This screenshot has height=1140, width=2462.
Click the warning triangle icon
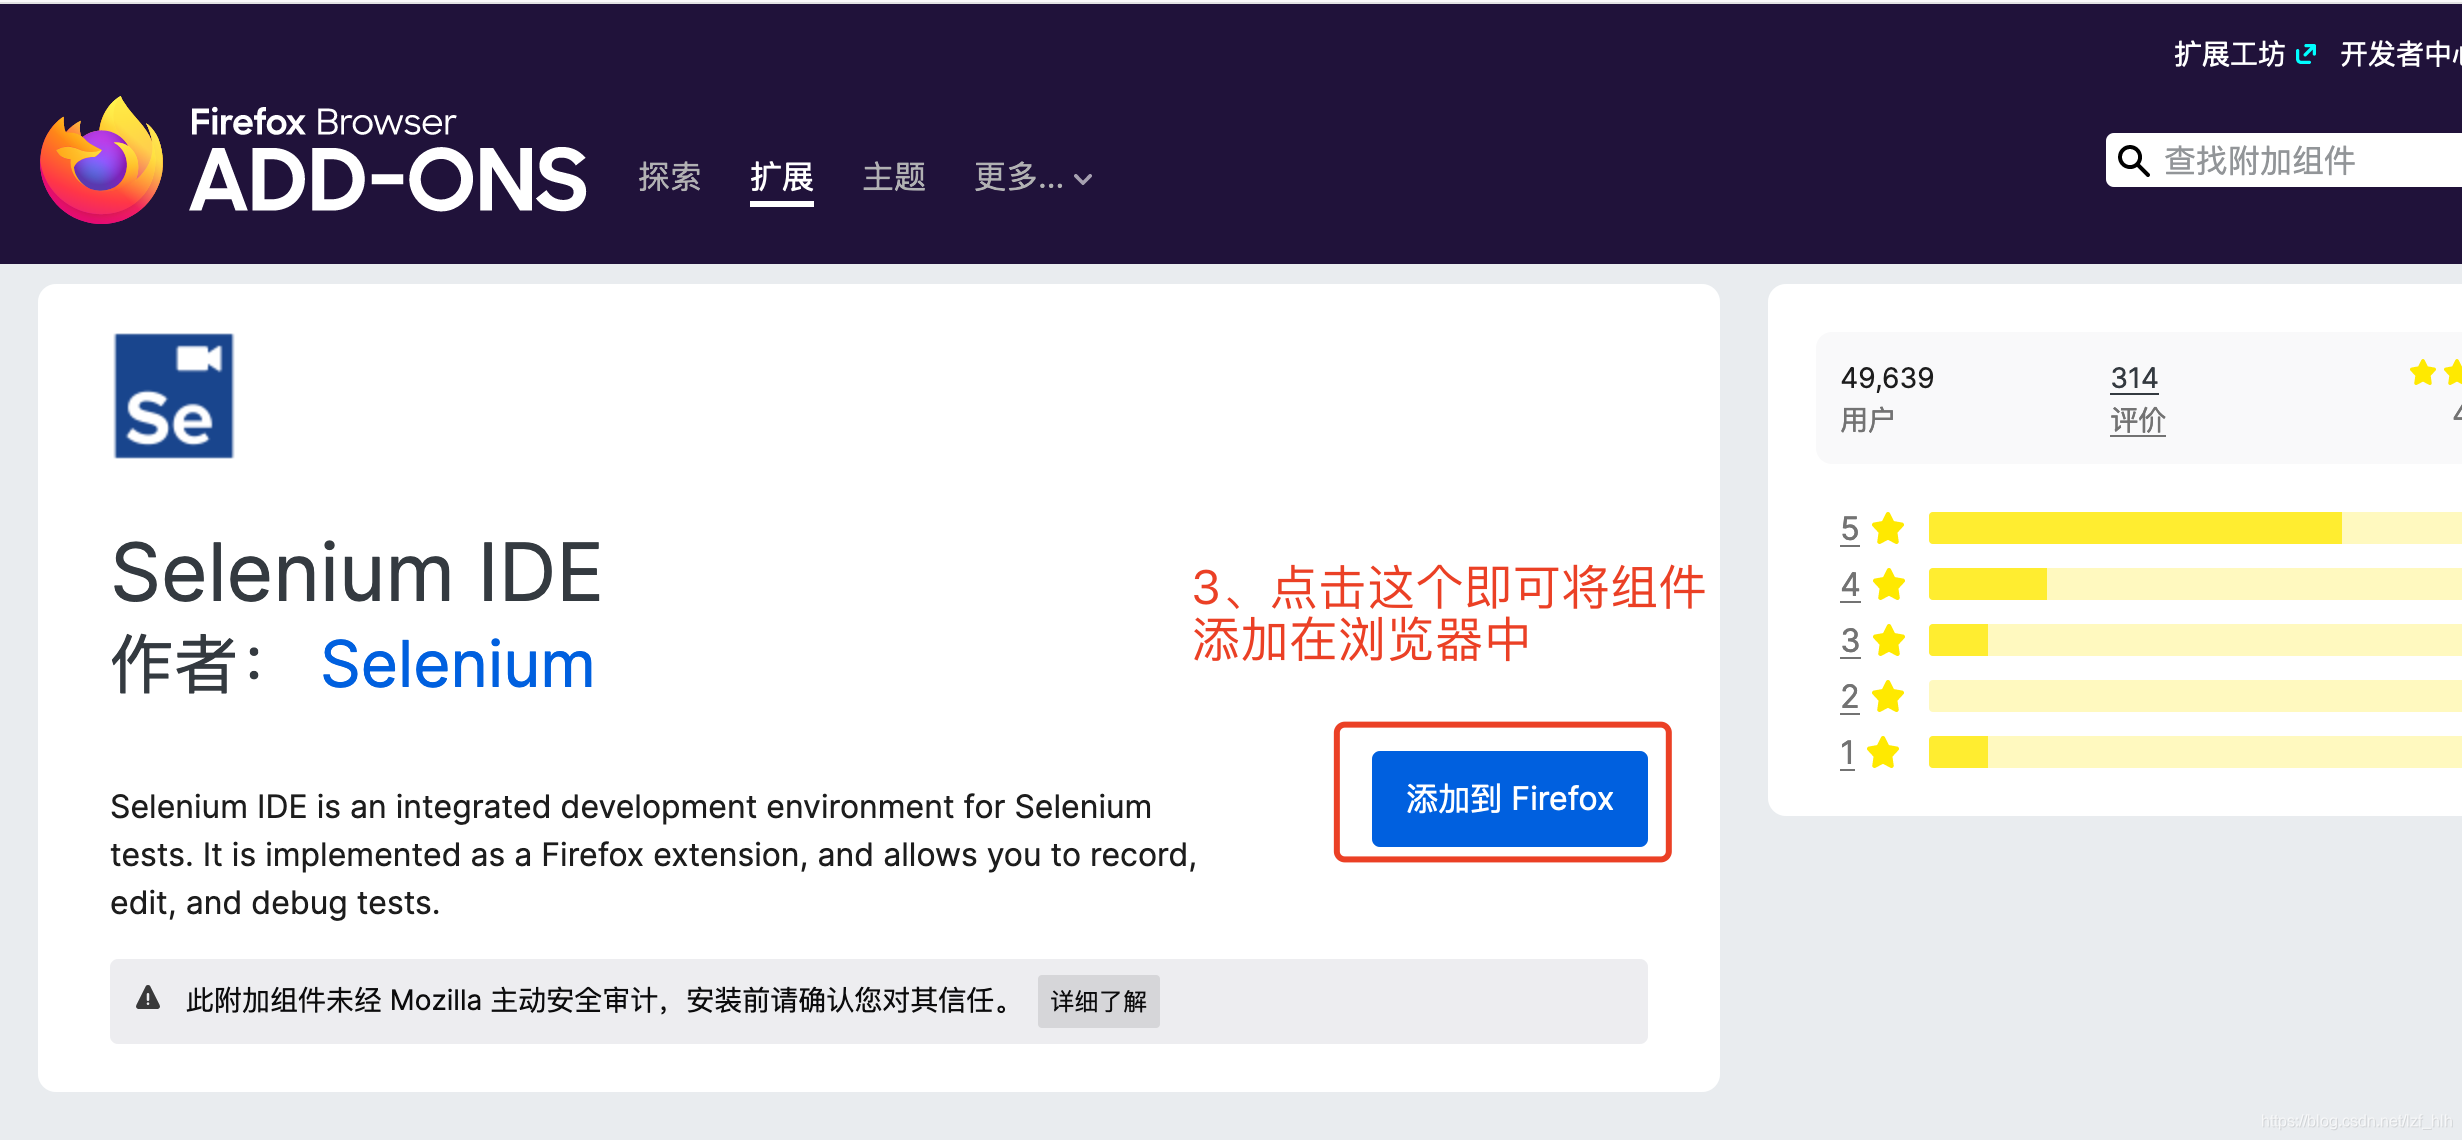click(148, 998)
